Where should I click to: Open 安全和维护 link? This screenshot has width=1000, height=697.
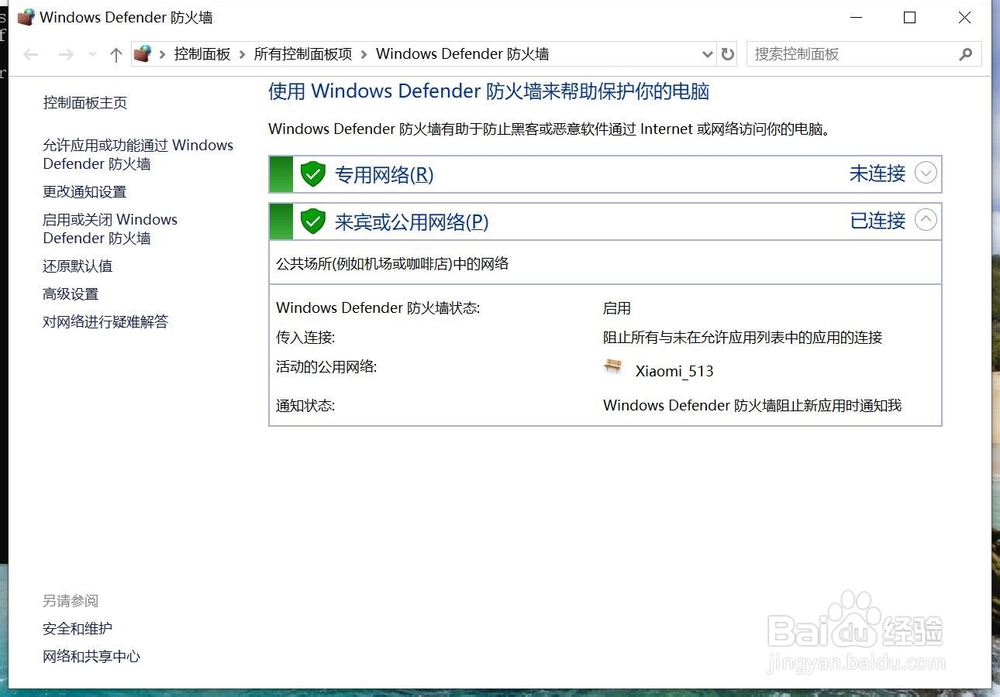[x=77, y=629]
